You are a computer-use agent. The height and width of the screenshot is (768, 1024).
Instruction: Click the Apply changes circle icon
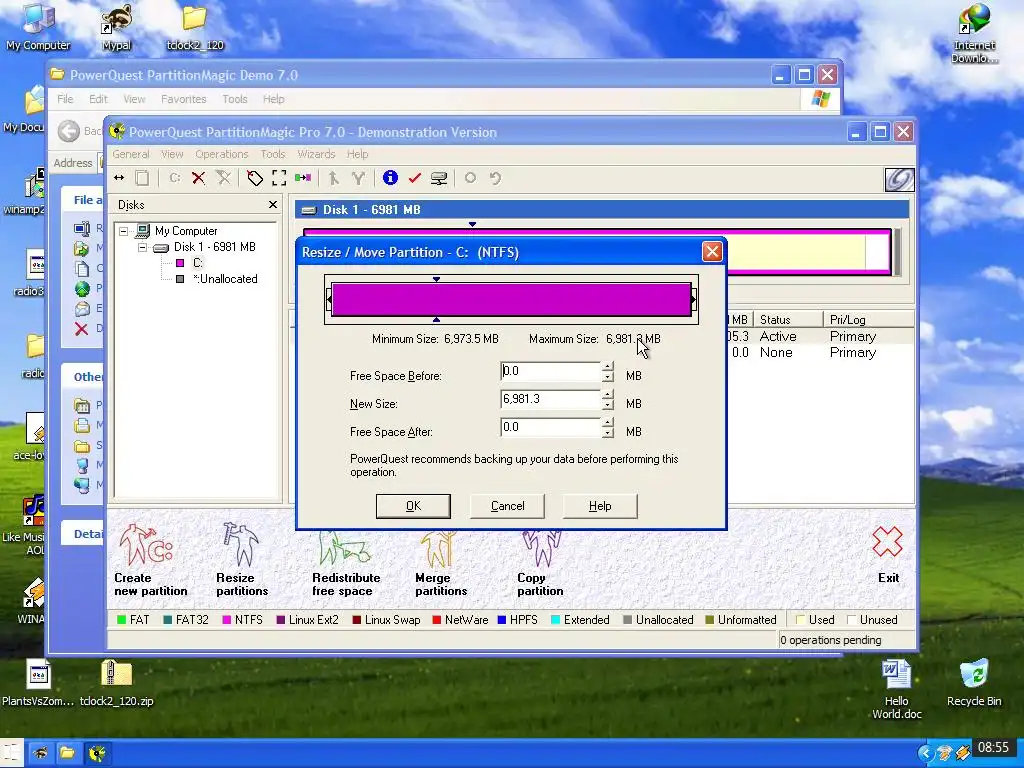470,178
